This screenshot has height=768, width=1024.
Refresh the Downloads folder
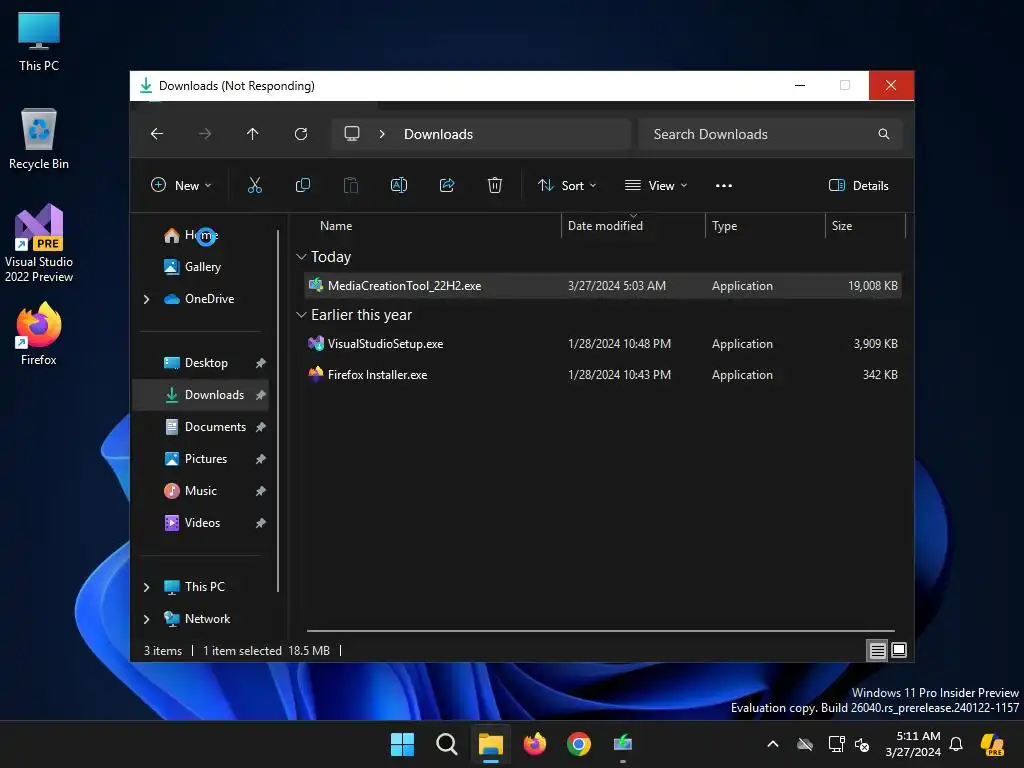[301, 134]
